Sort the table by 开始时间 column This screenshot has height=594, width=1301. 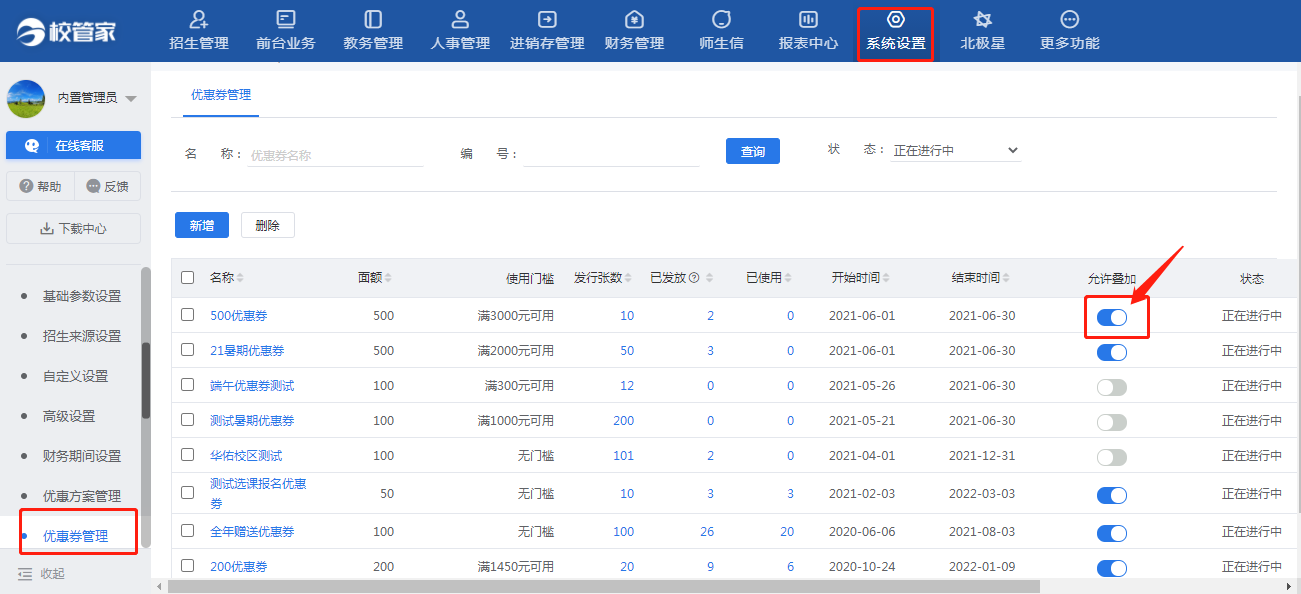(860, 278)
